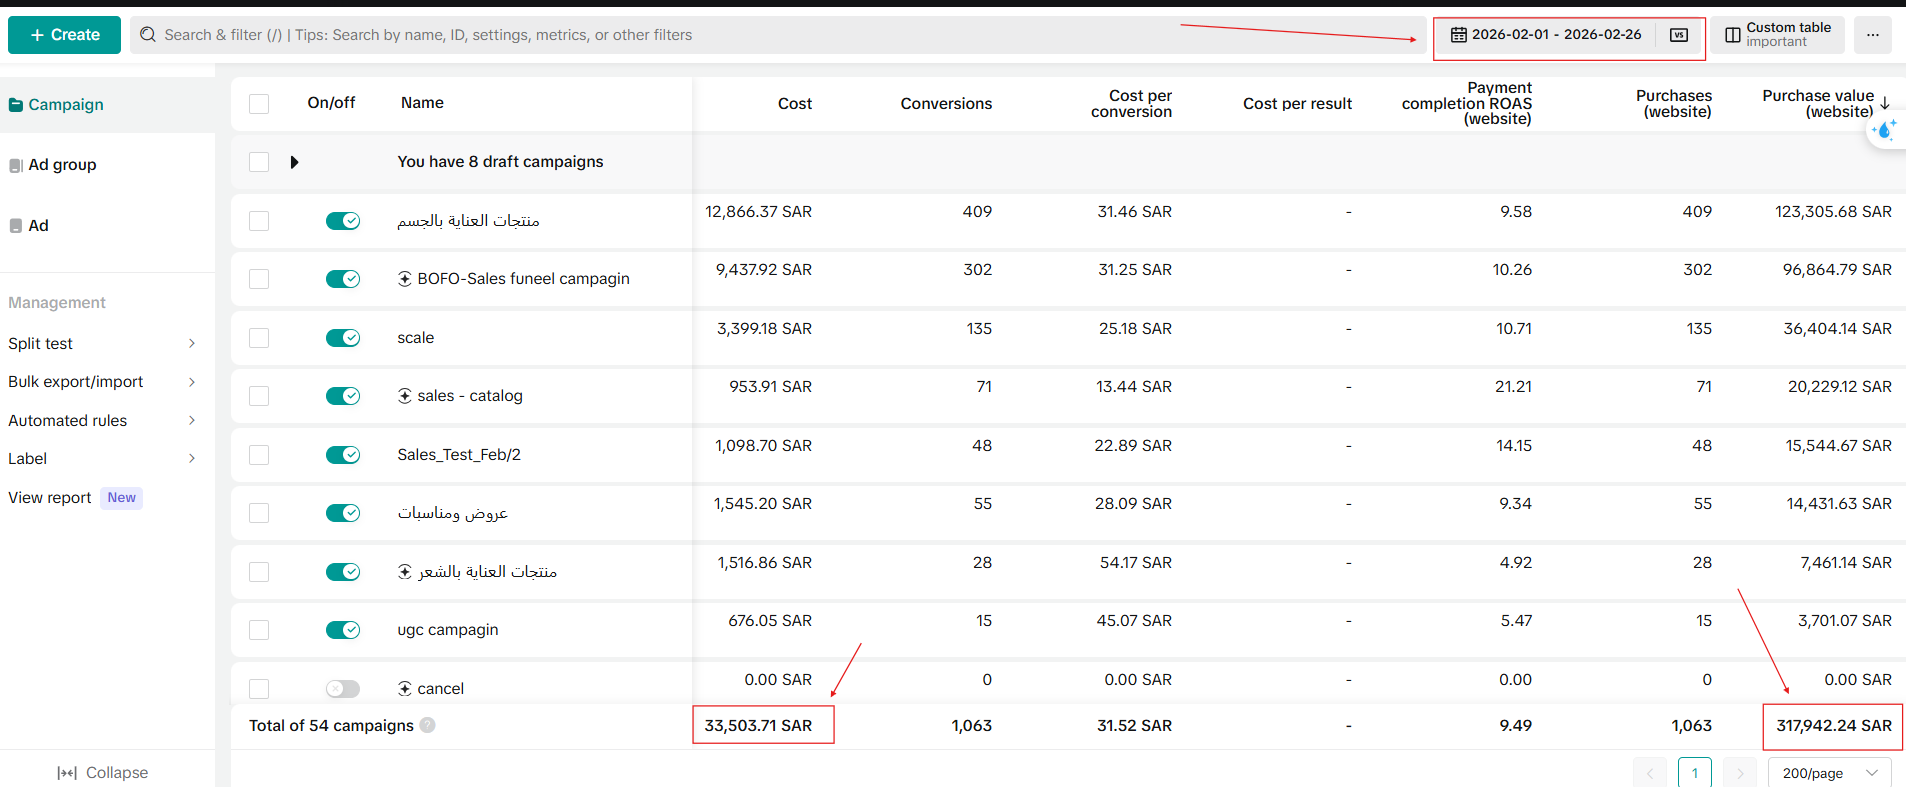Click the AI assistant sparkle droplet icon
The image size is (1906, 787).
1884,130
